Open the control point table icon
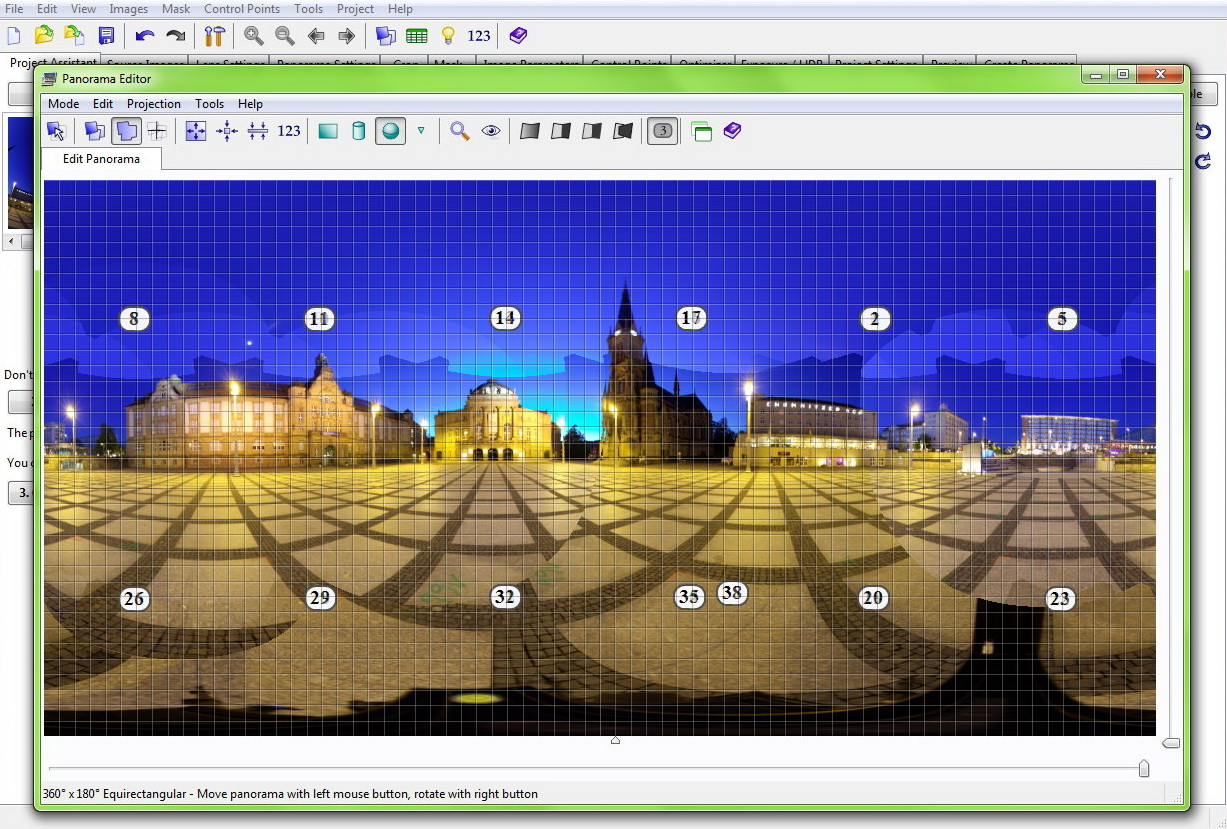 coord(417,36)
